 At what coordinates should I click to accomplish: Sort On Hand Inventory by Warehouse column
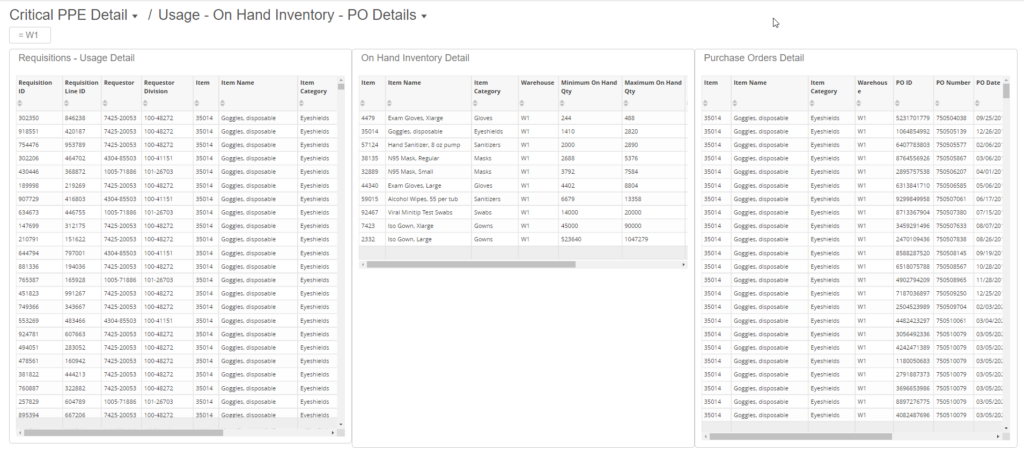pos(522,103)
